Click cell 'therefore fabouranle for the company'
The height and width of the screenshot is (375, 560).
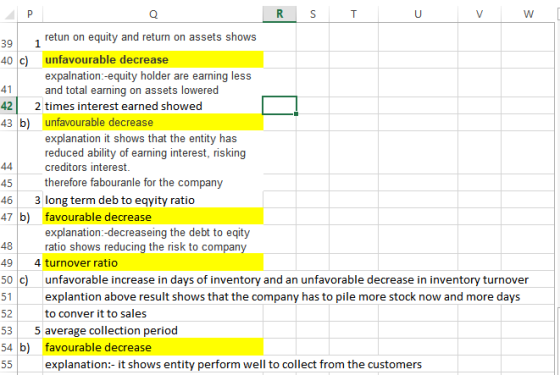(x=153, y=182)
